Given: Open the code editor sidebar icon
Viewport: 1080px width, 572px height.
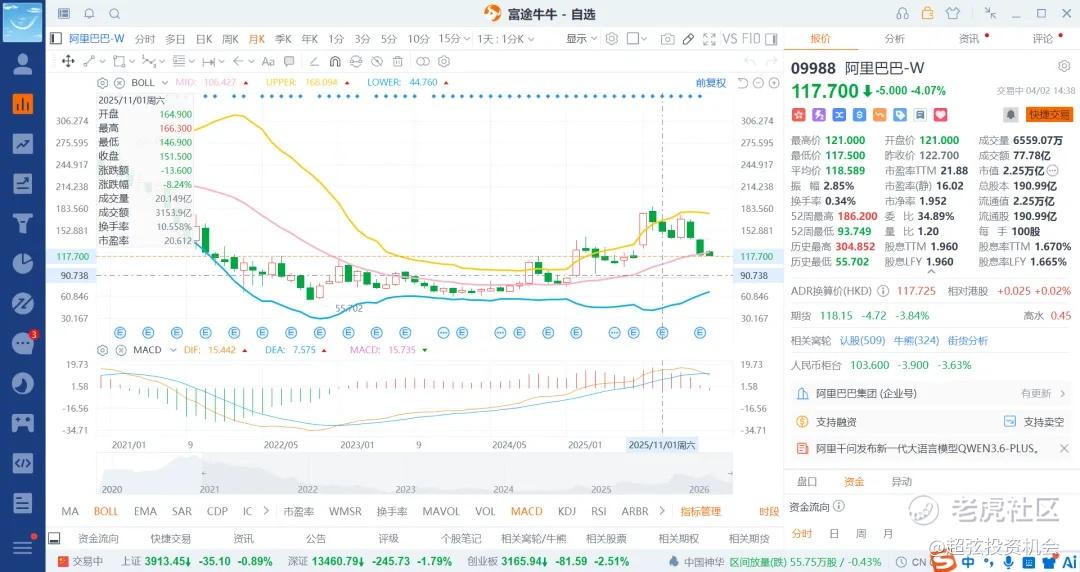Looking at the screenshot, I should click(23, 462).
